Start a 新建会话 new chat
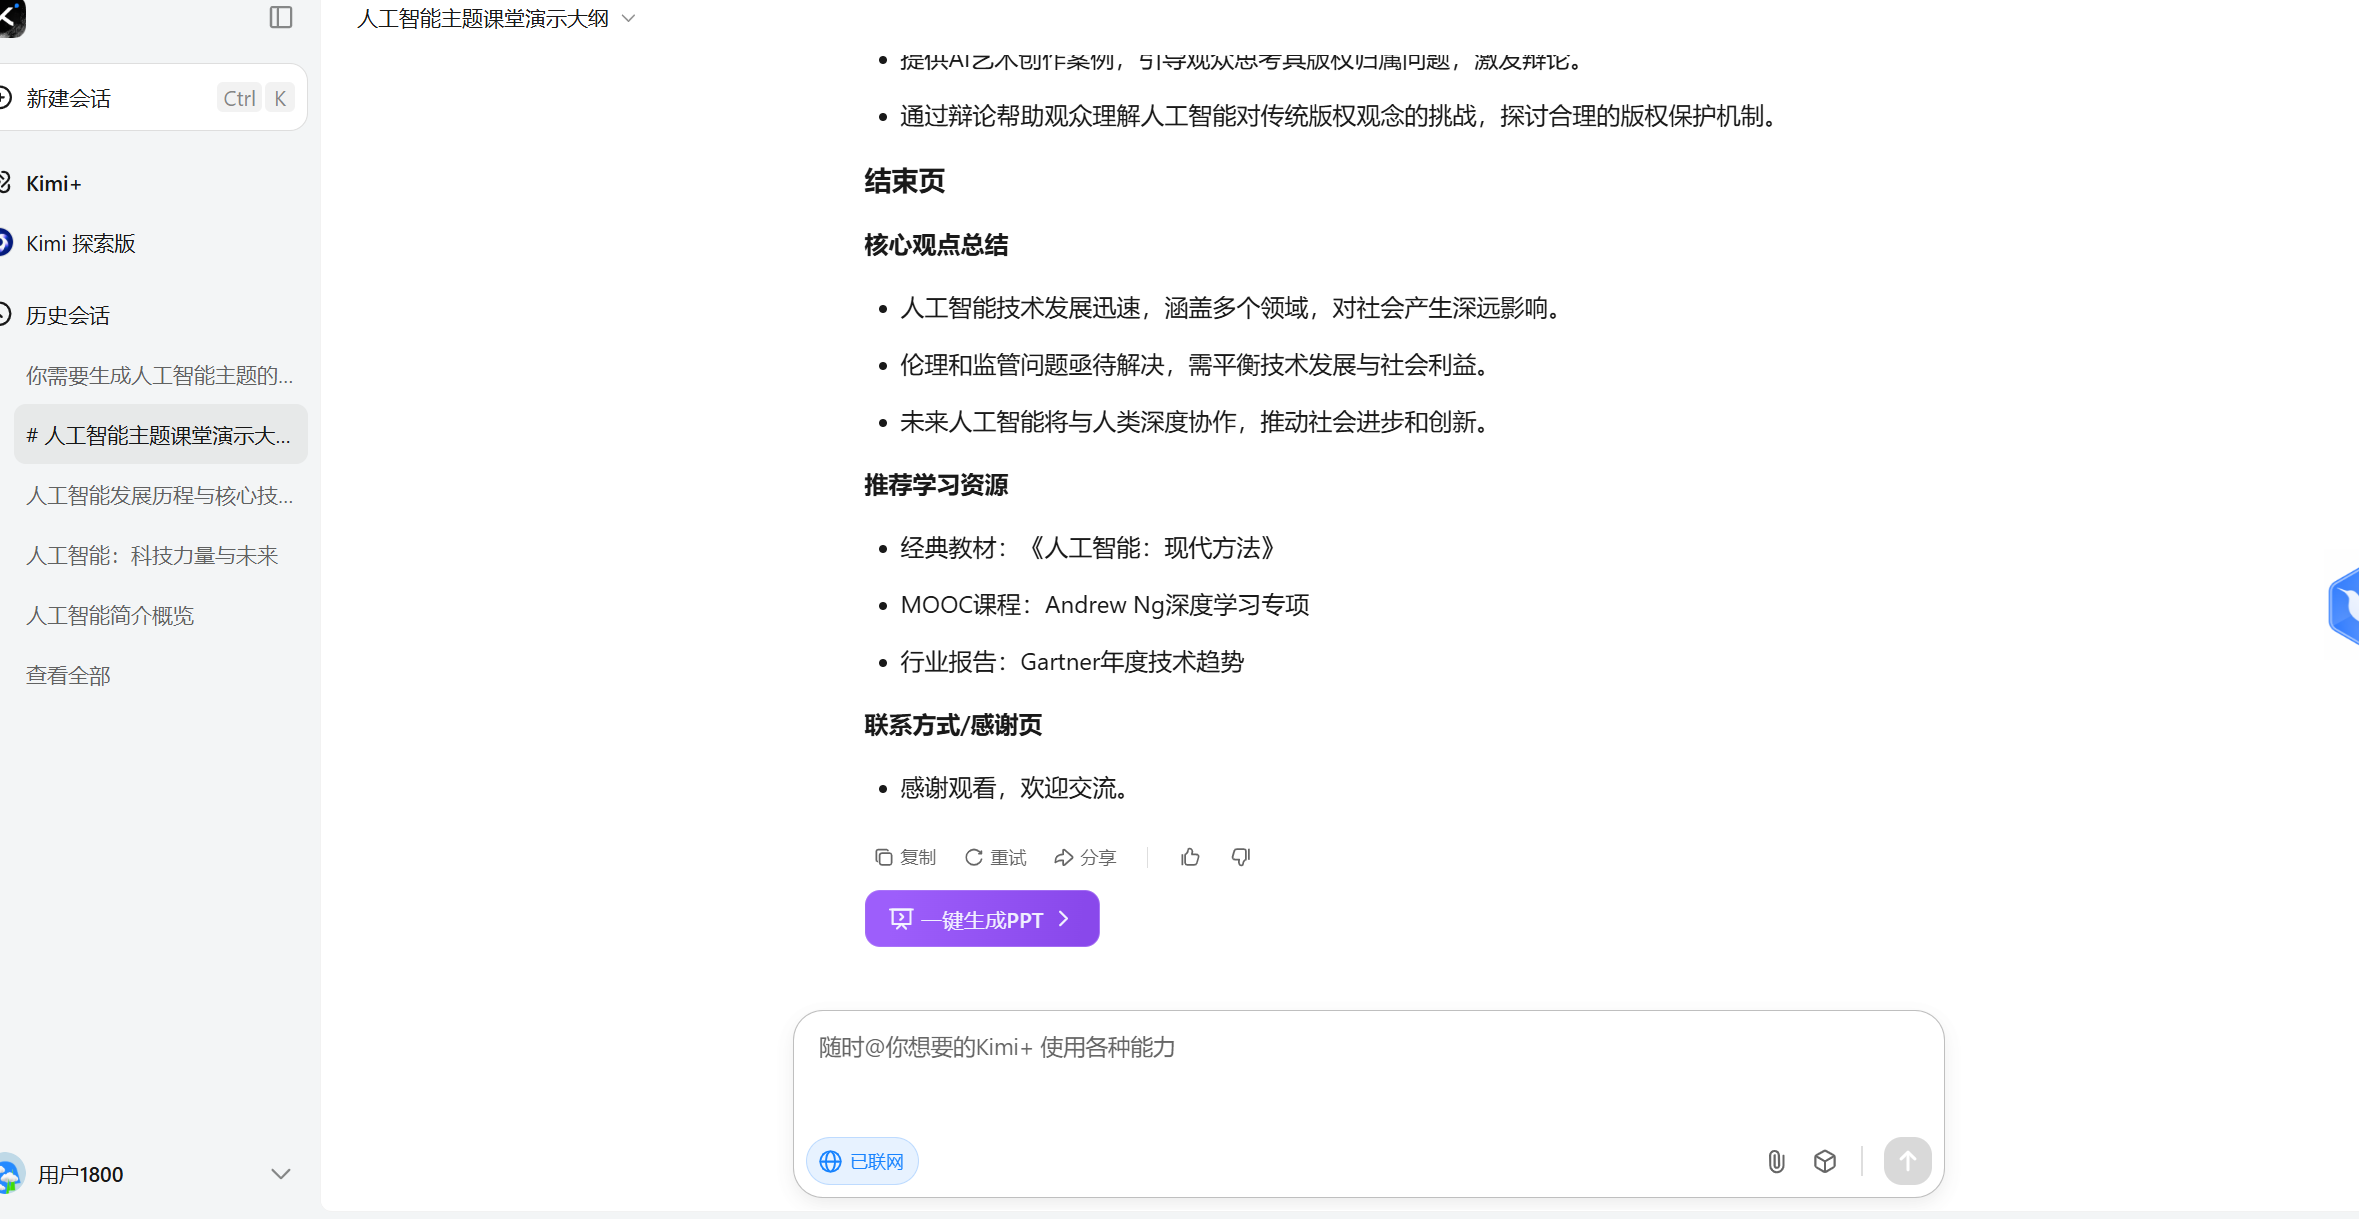Screen dimensions: 2359x1219 (x=68, y=98)
